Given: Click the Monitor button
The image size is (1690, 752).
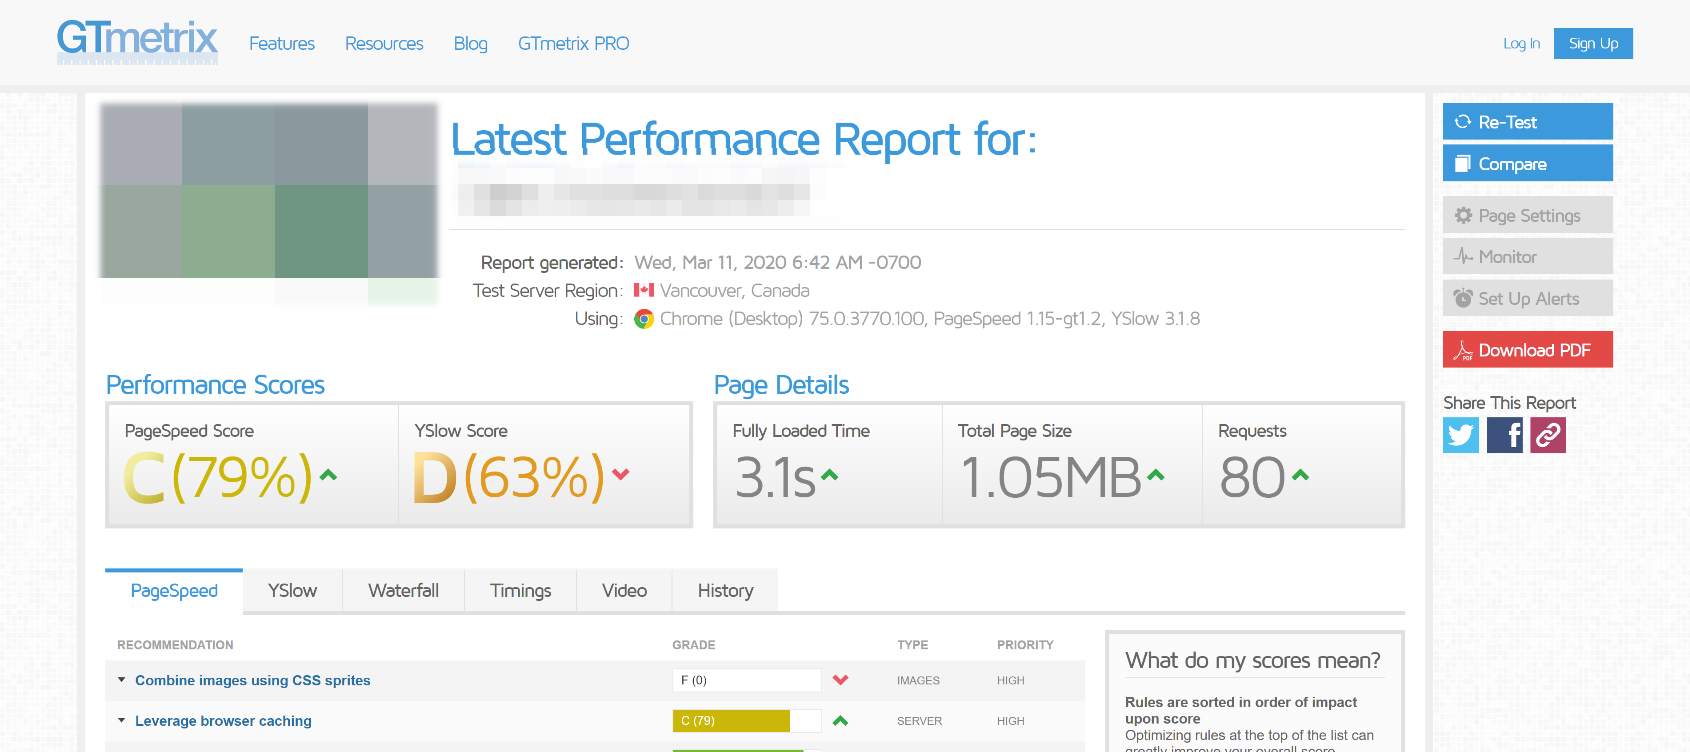Looking at the screenshot, I should pos(1528,256).
